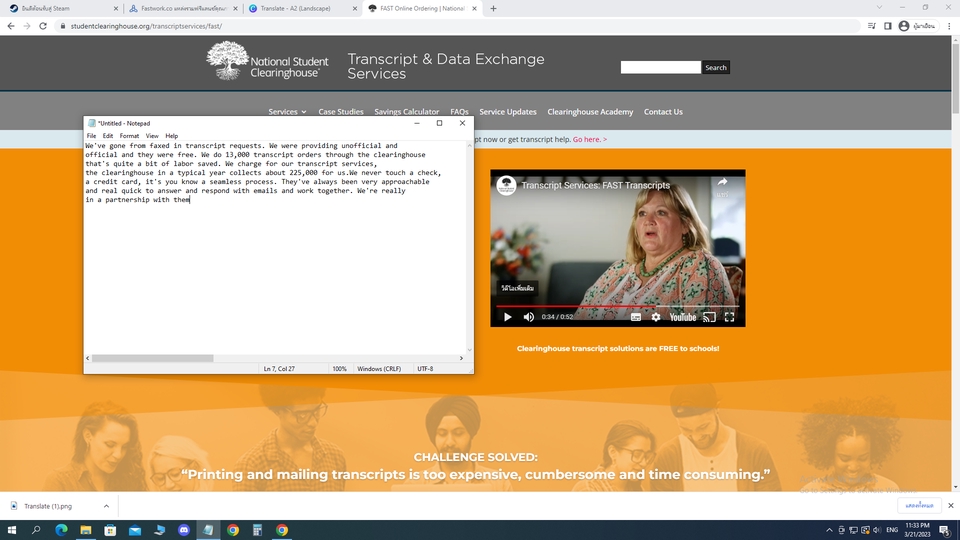Close the downloads bar
The width and height of the screenshot is (960, 540).
point(951,506)
